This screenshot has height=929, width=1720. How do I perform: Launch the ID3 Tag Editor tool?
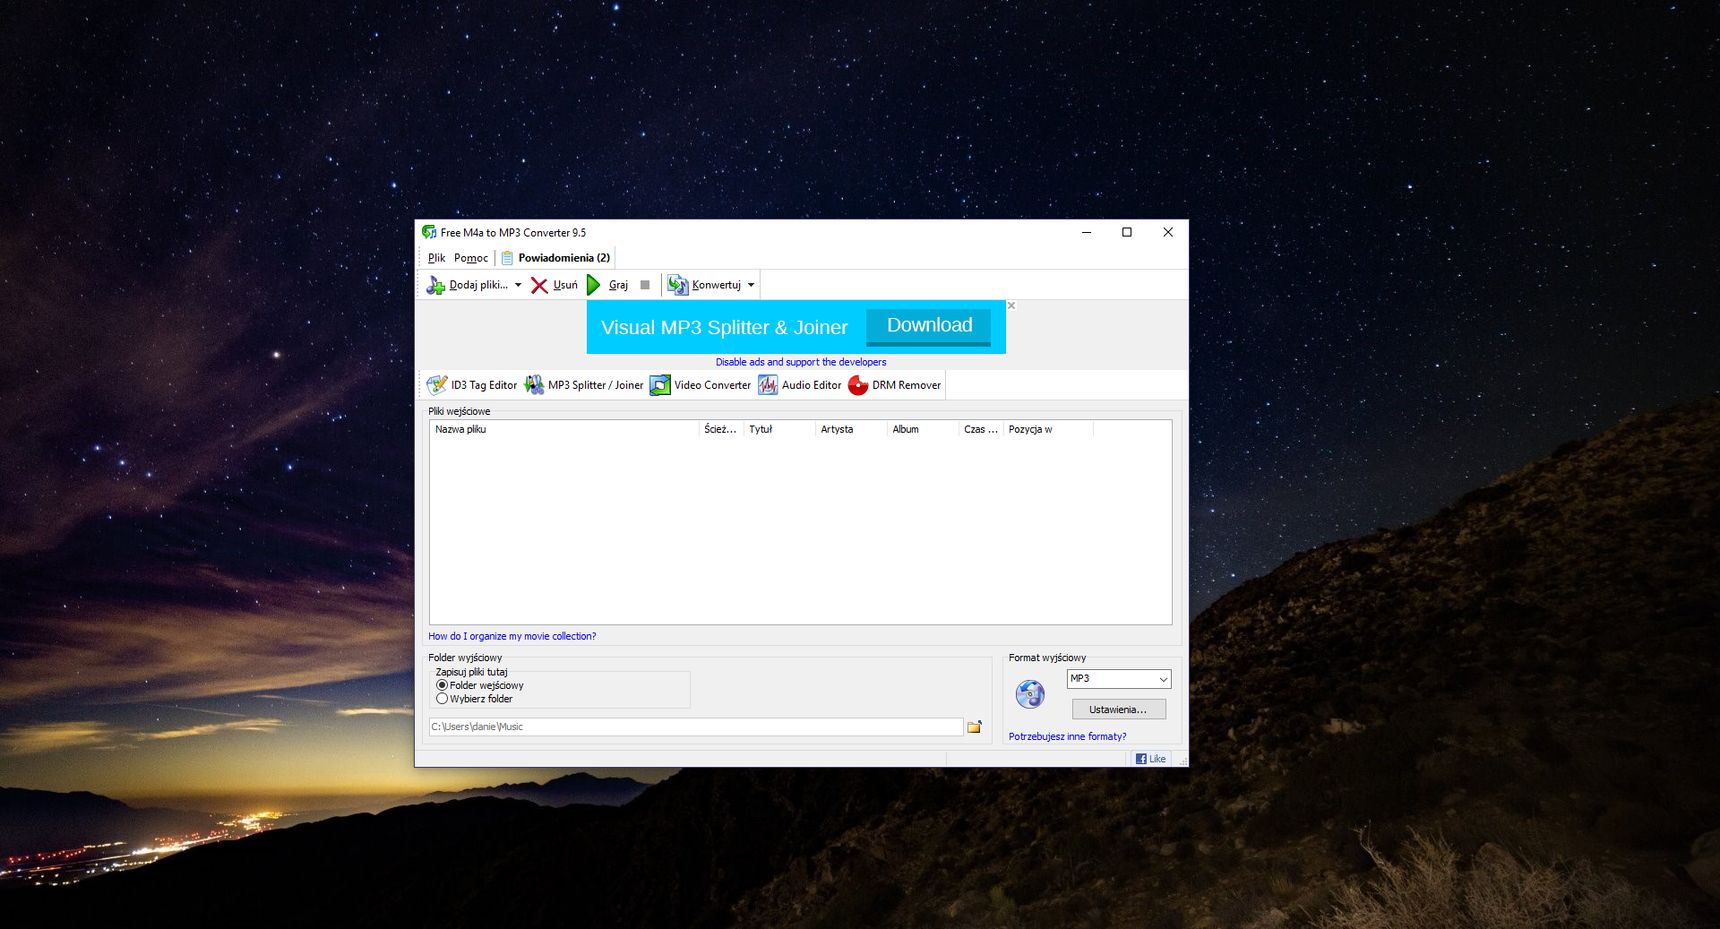click(x=472, y=385)
